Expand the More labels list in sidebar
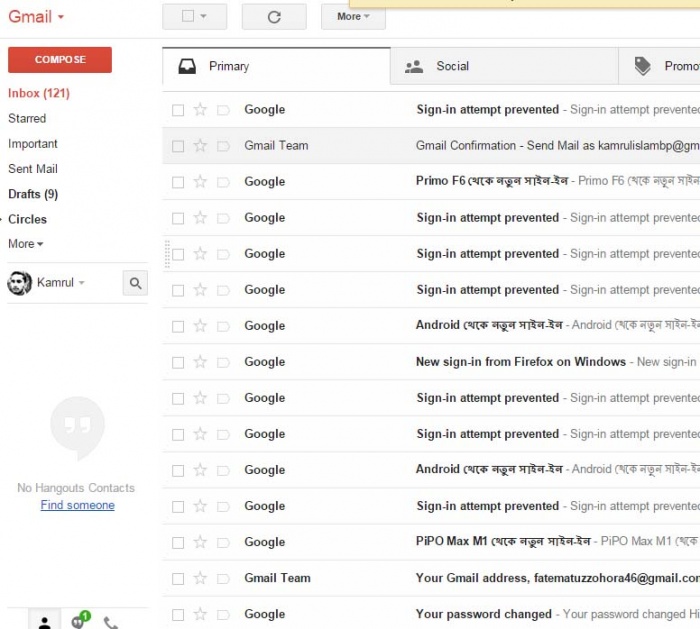The width and height of the screenshot is (700, 629). (x=26, y=244)
